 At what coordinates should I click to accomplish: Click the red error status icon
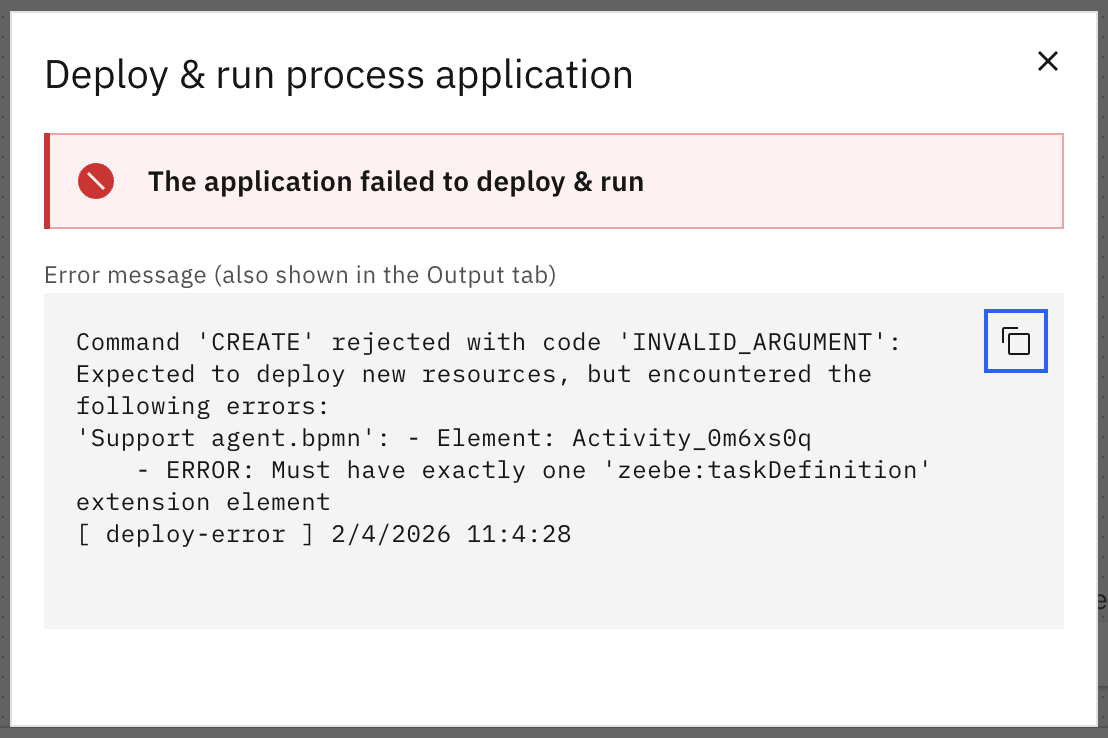96,182
